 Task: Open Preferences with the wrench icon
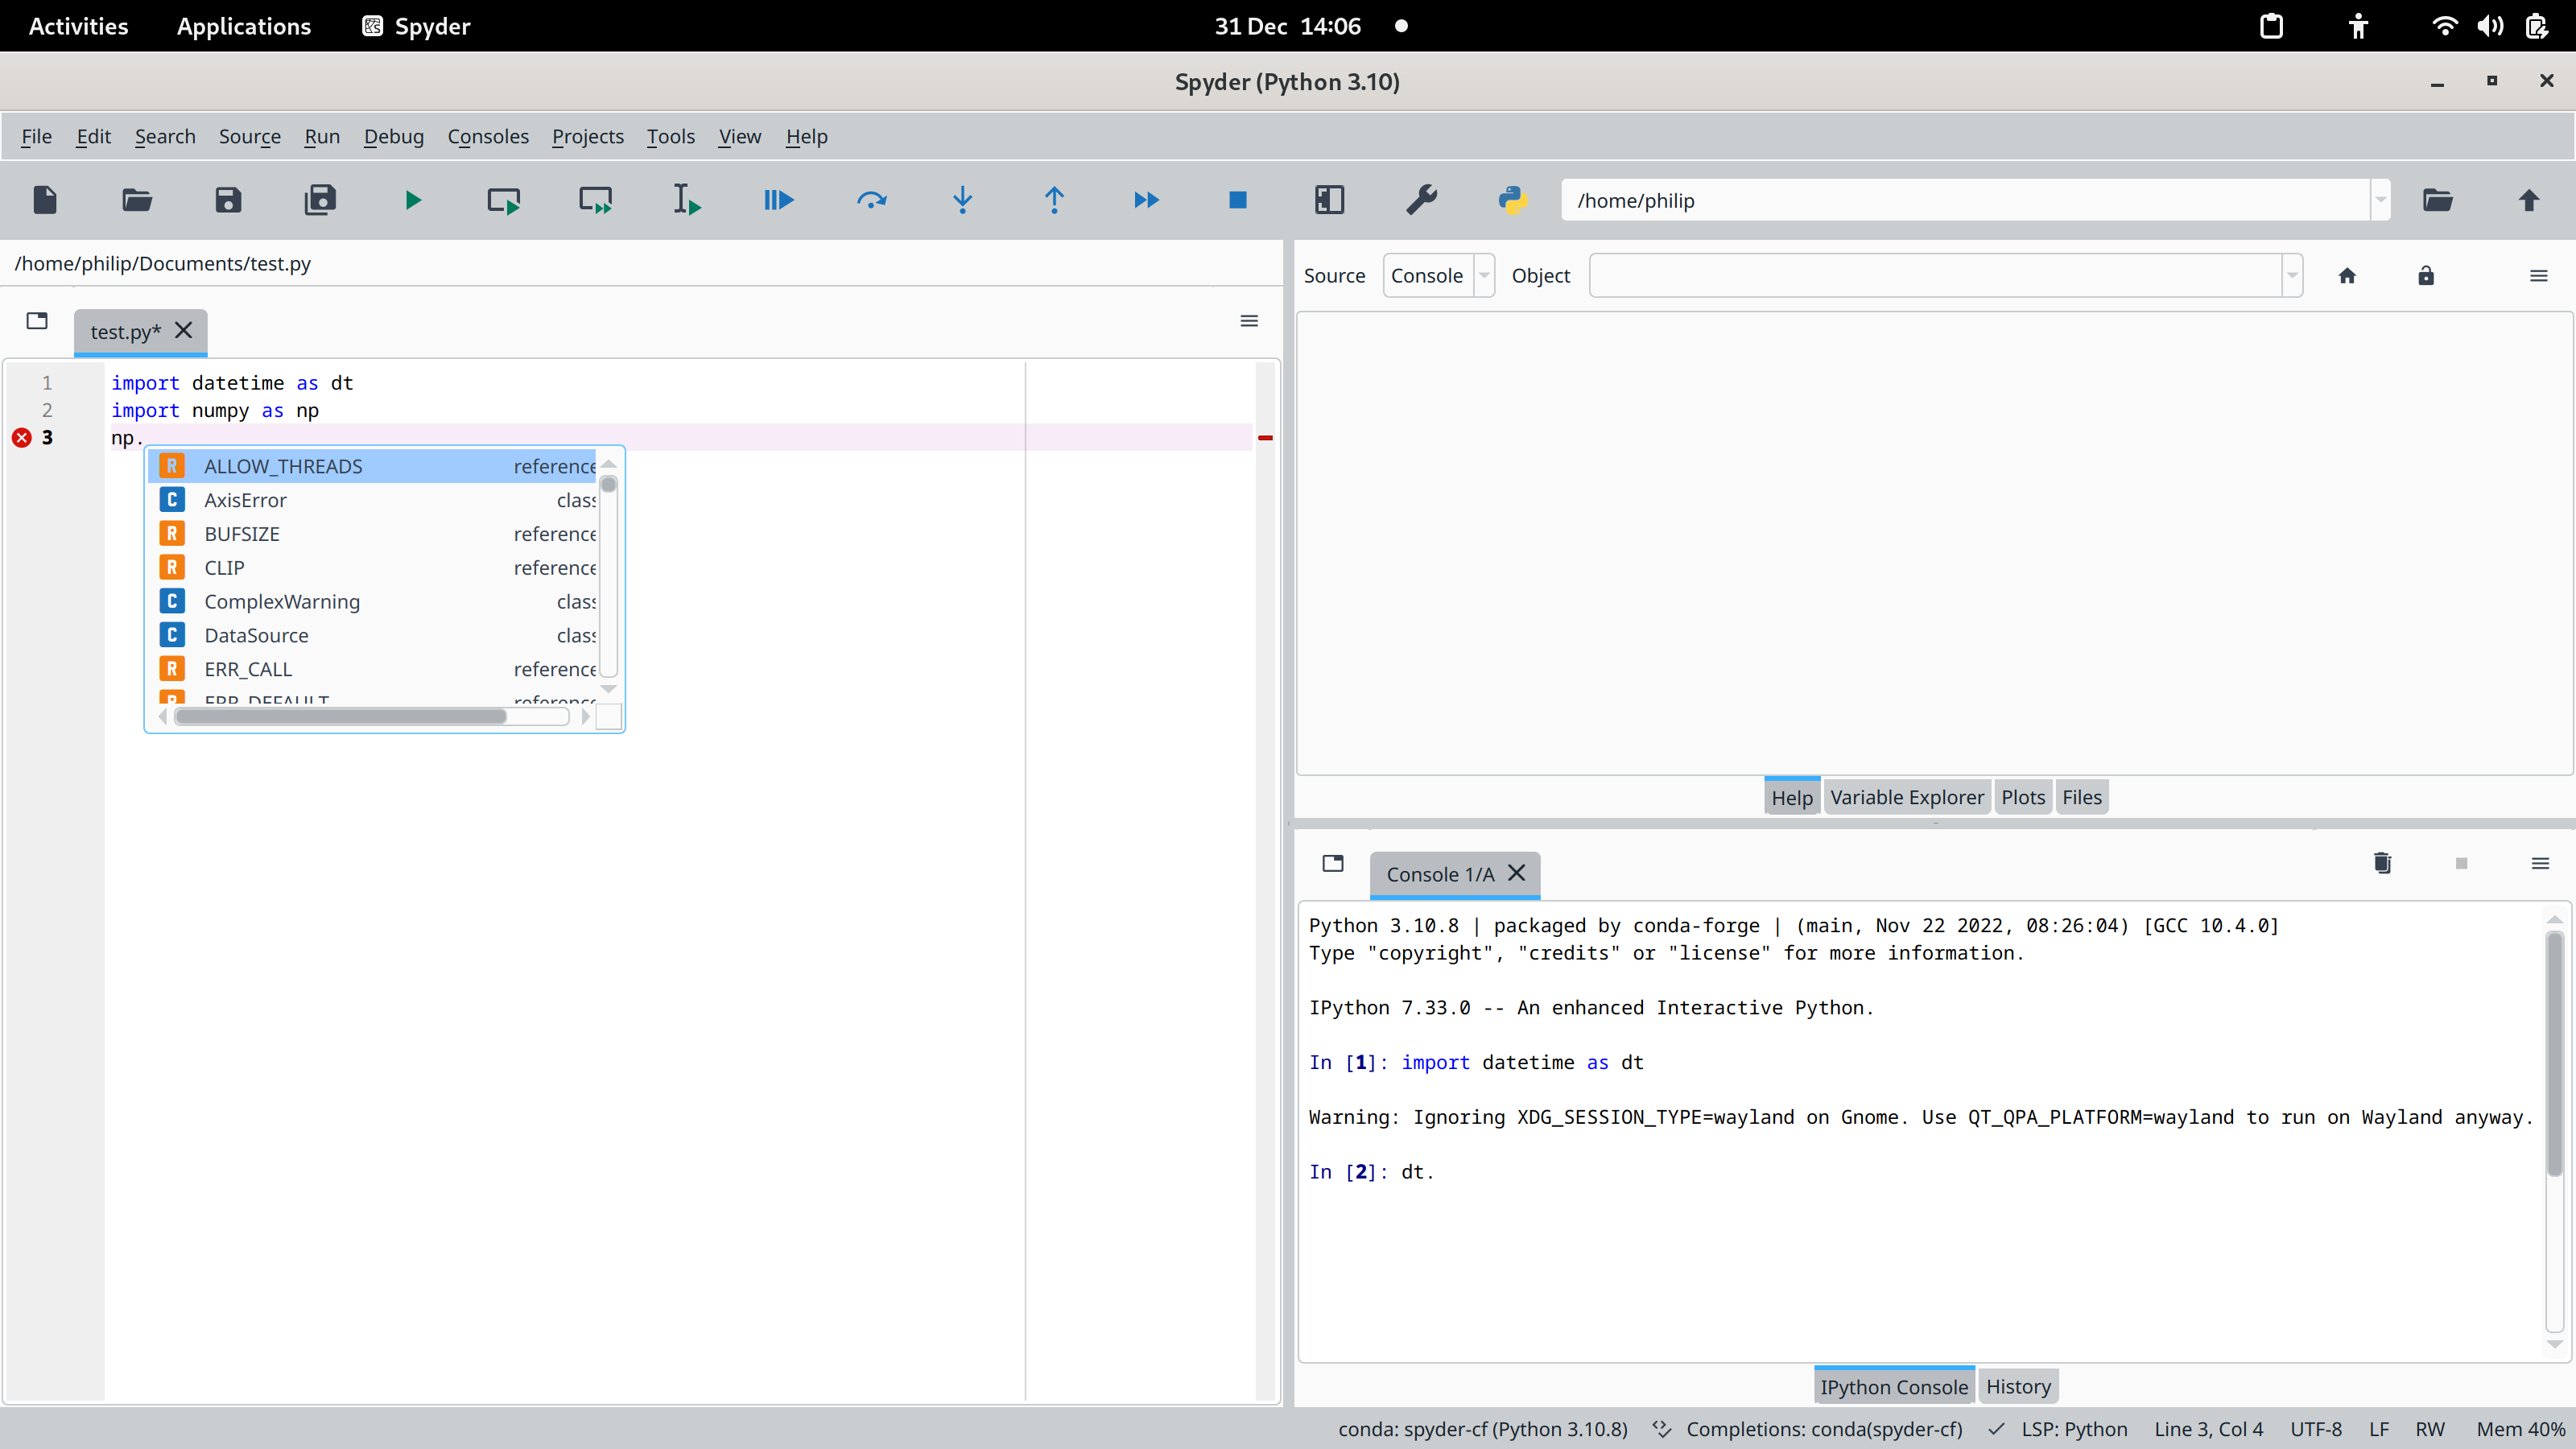[1421, 200]
